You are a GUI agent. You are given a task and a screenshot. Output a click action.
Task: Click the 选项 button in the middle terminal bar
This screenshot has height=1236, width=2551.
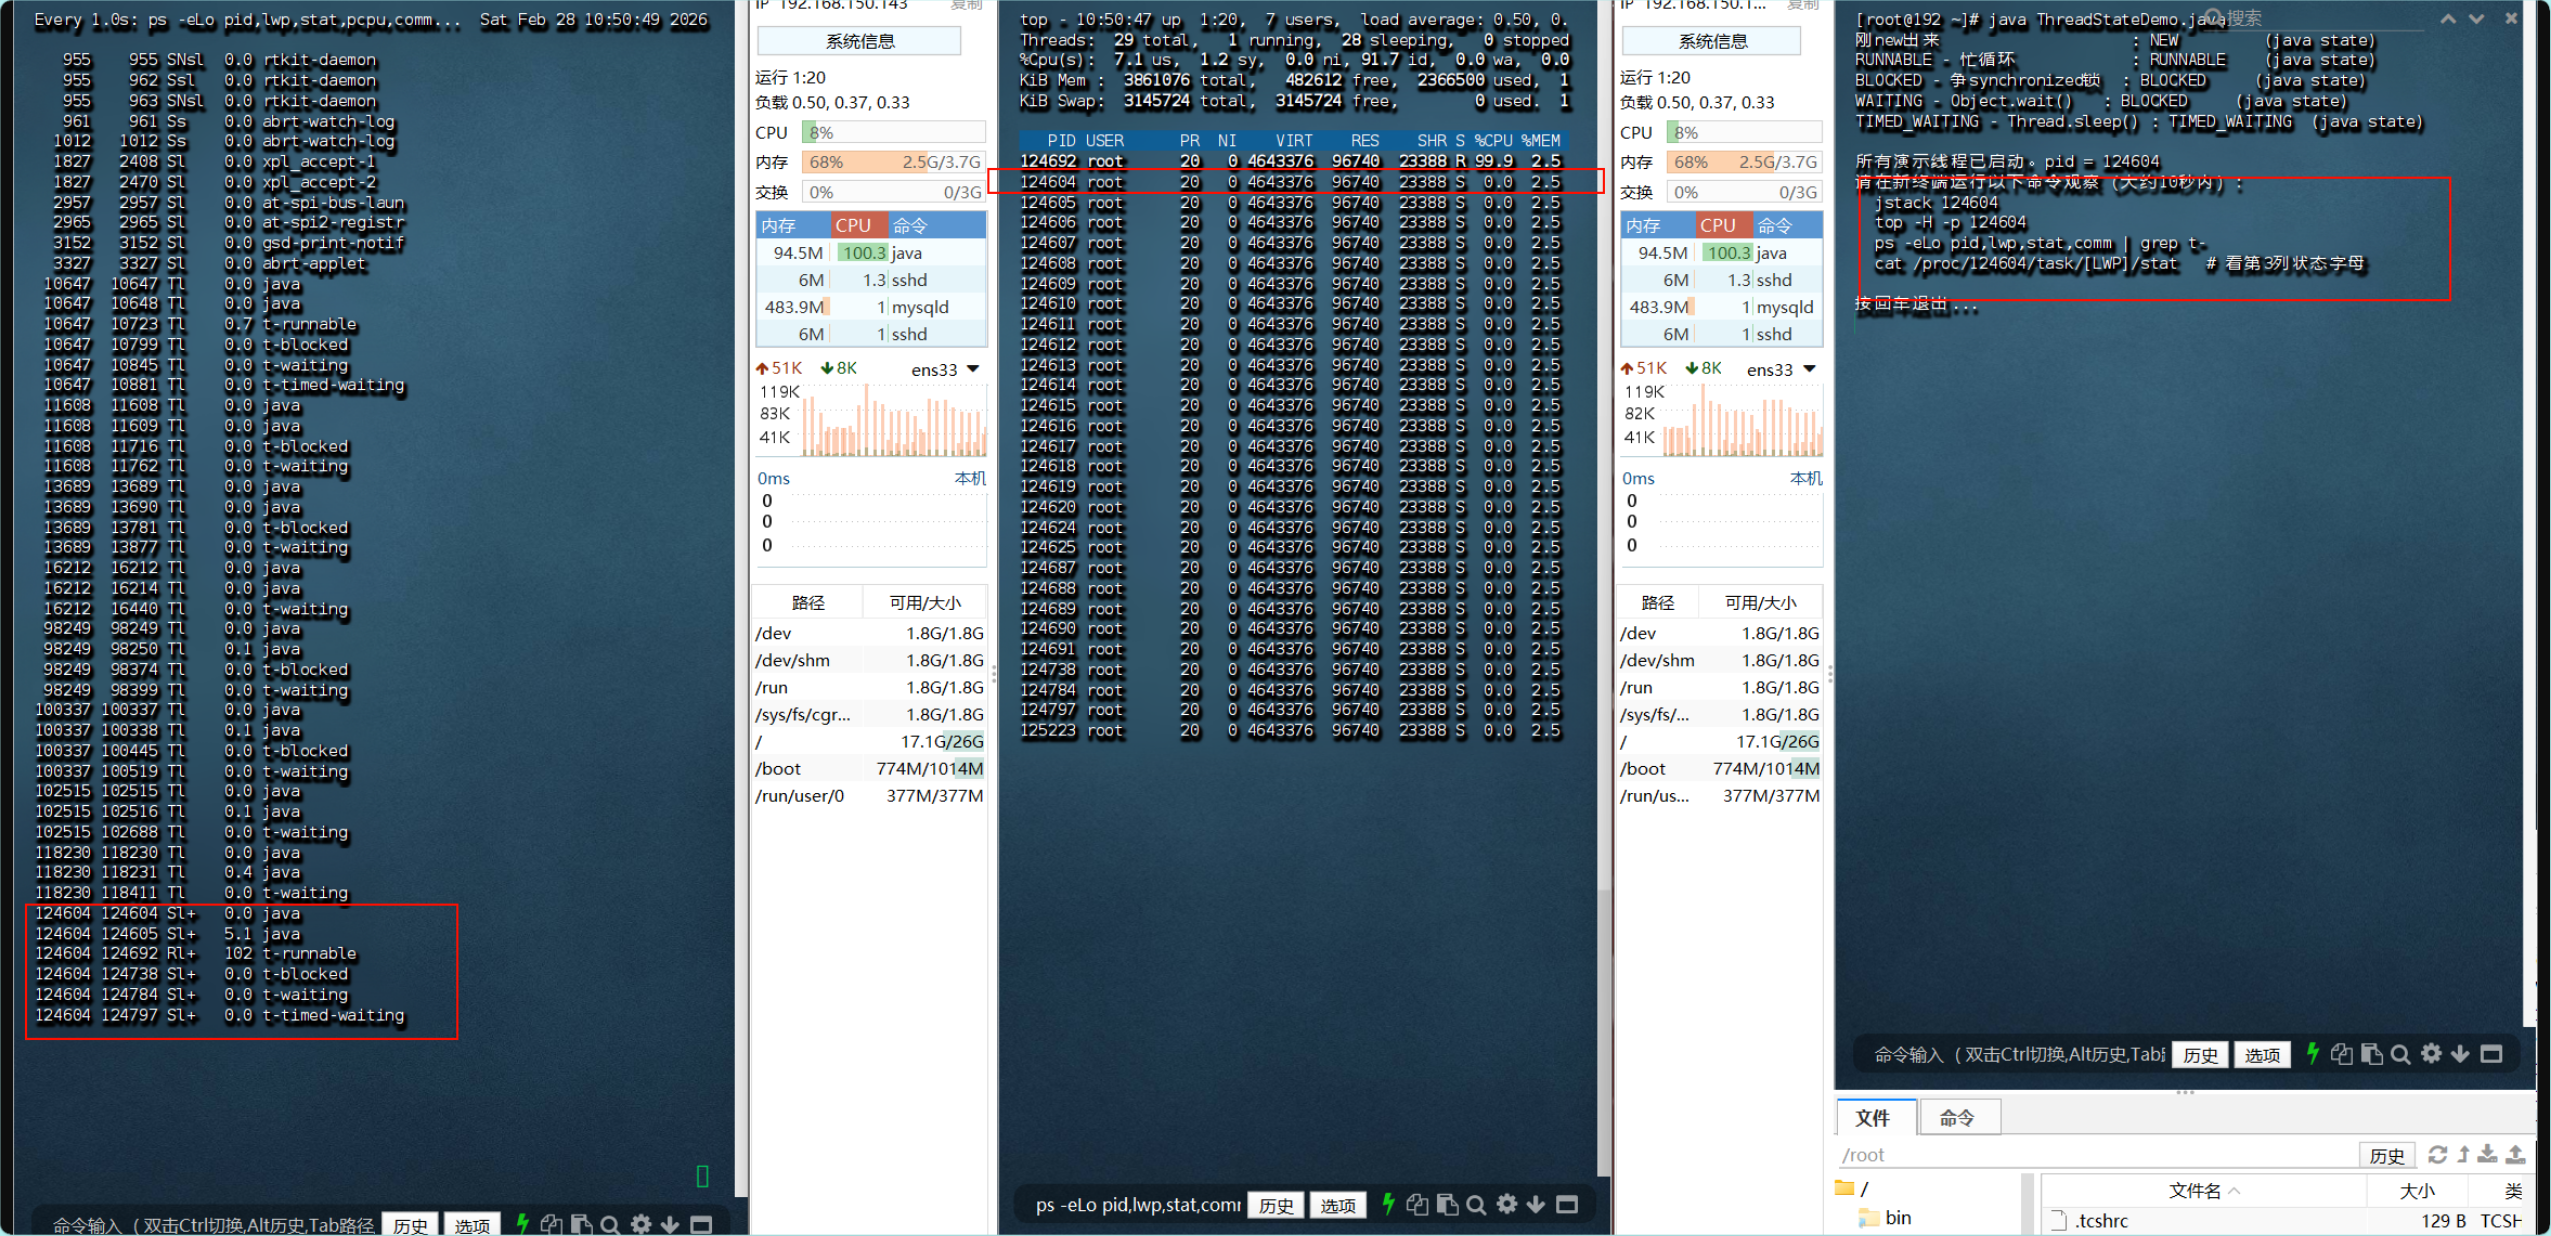[x=1337, y=1205]
